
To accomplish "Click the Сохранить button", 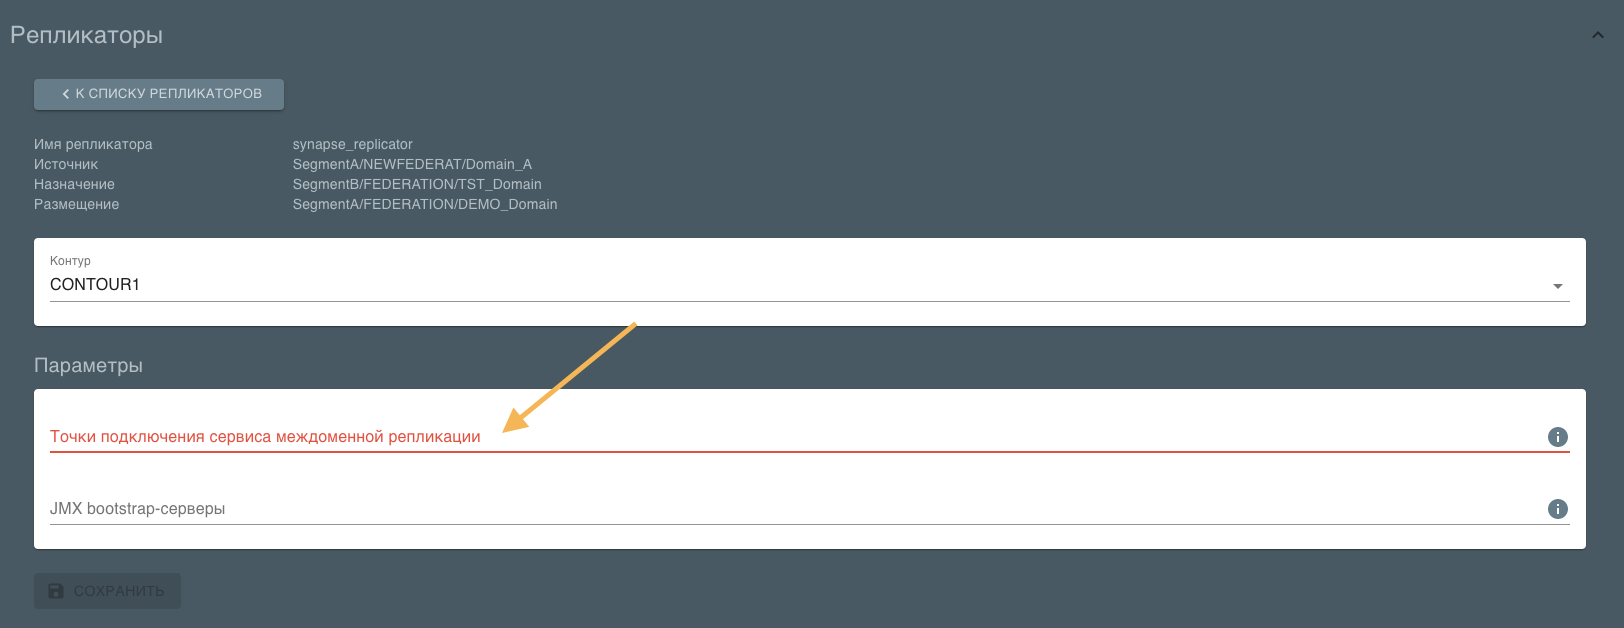I will click(107, 591).
